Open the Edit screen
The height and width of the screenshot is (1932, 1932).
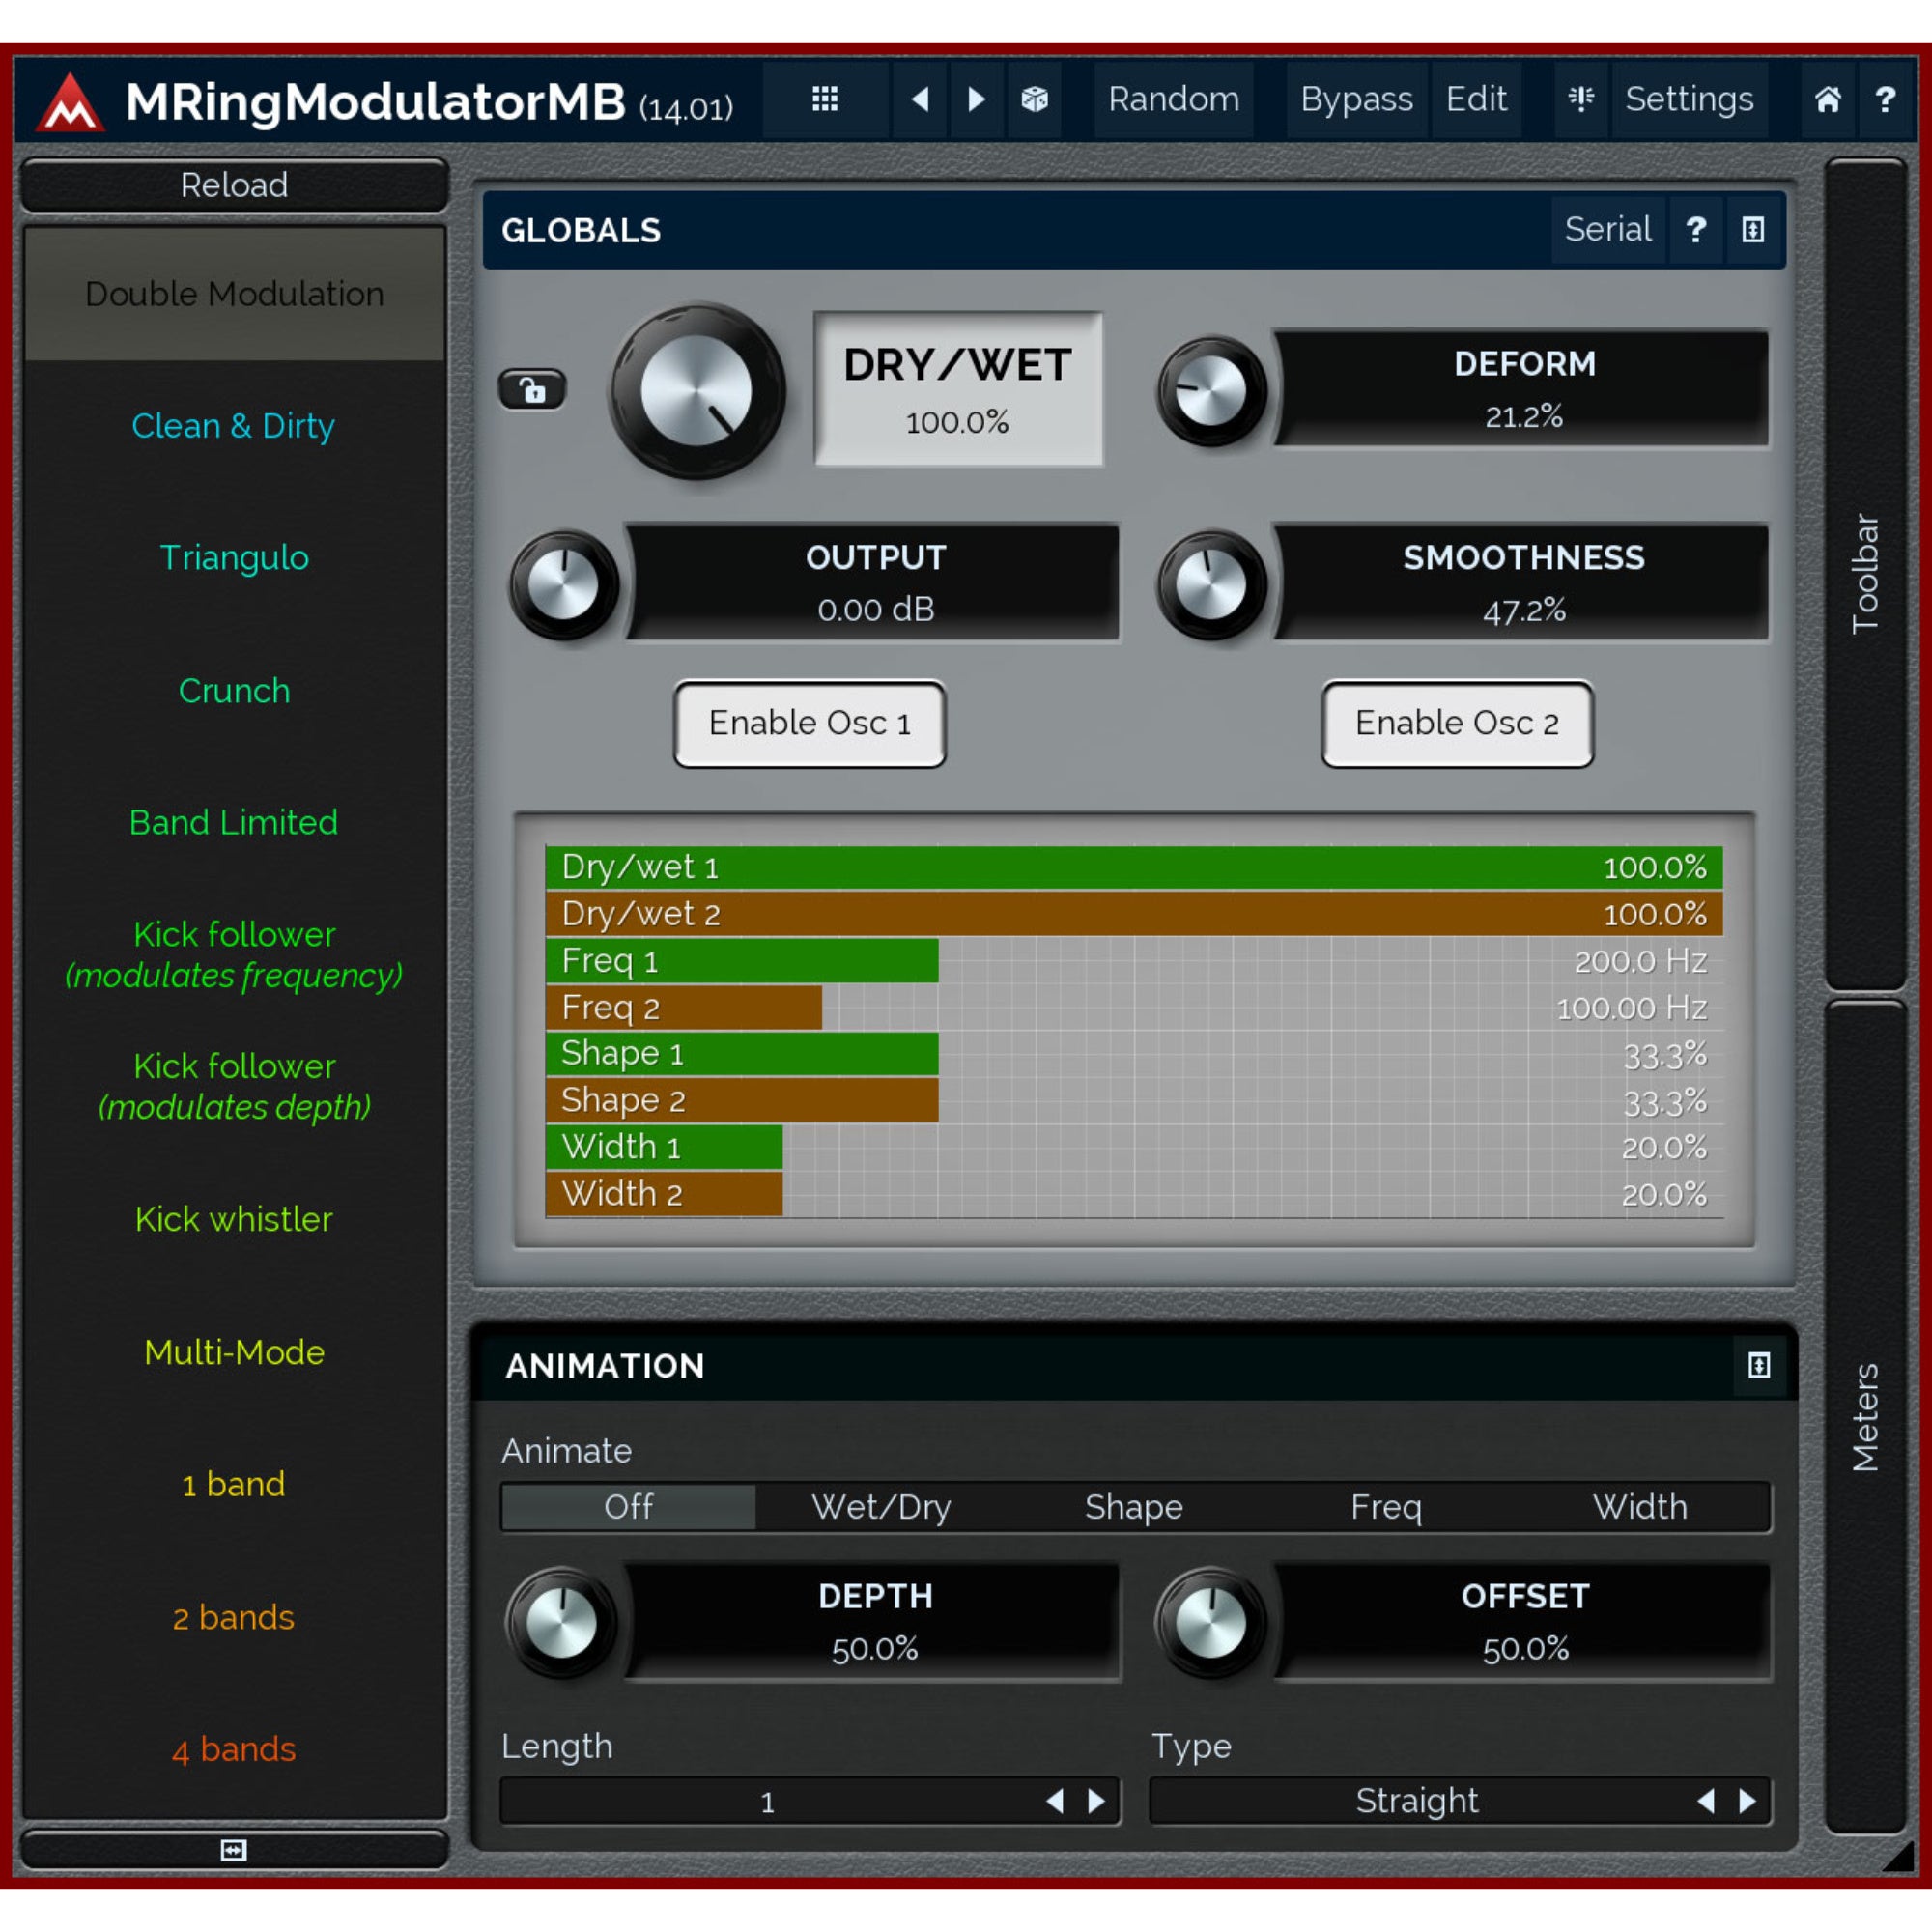coord(1476,99)
